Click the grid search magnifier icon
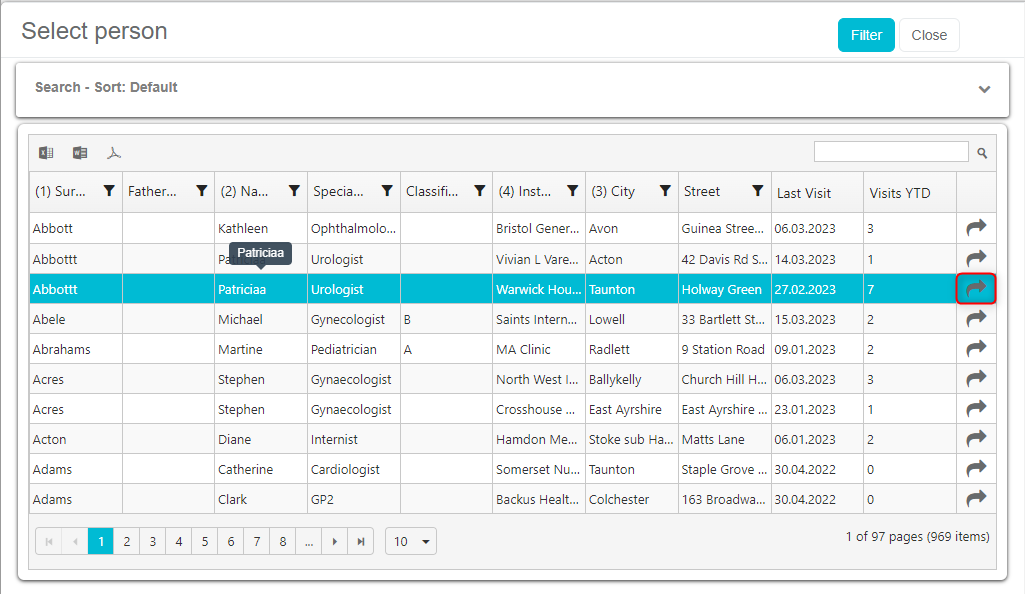The width and height of the screenshot is (1025, 594). [982, 153]
